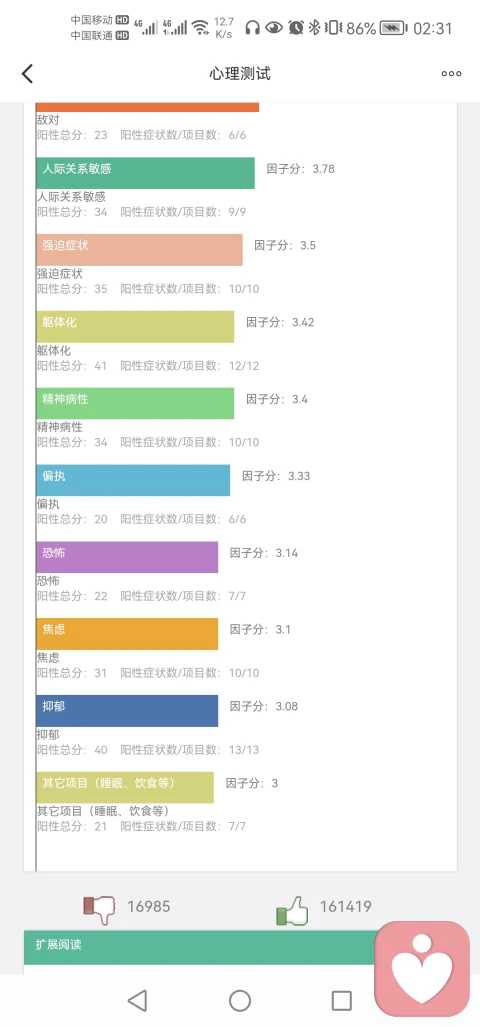480x1027 pixels.
Task: Tap the Android home circle button
Action: 240,1000
